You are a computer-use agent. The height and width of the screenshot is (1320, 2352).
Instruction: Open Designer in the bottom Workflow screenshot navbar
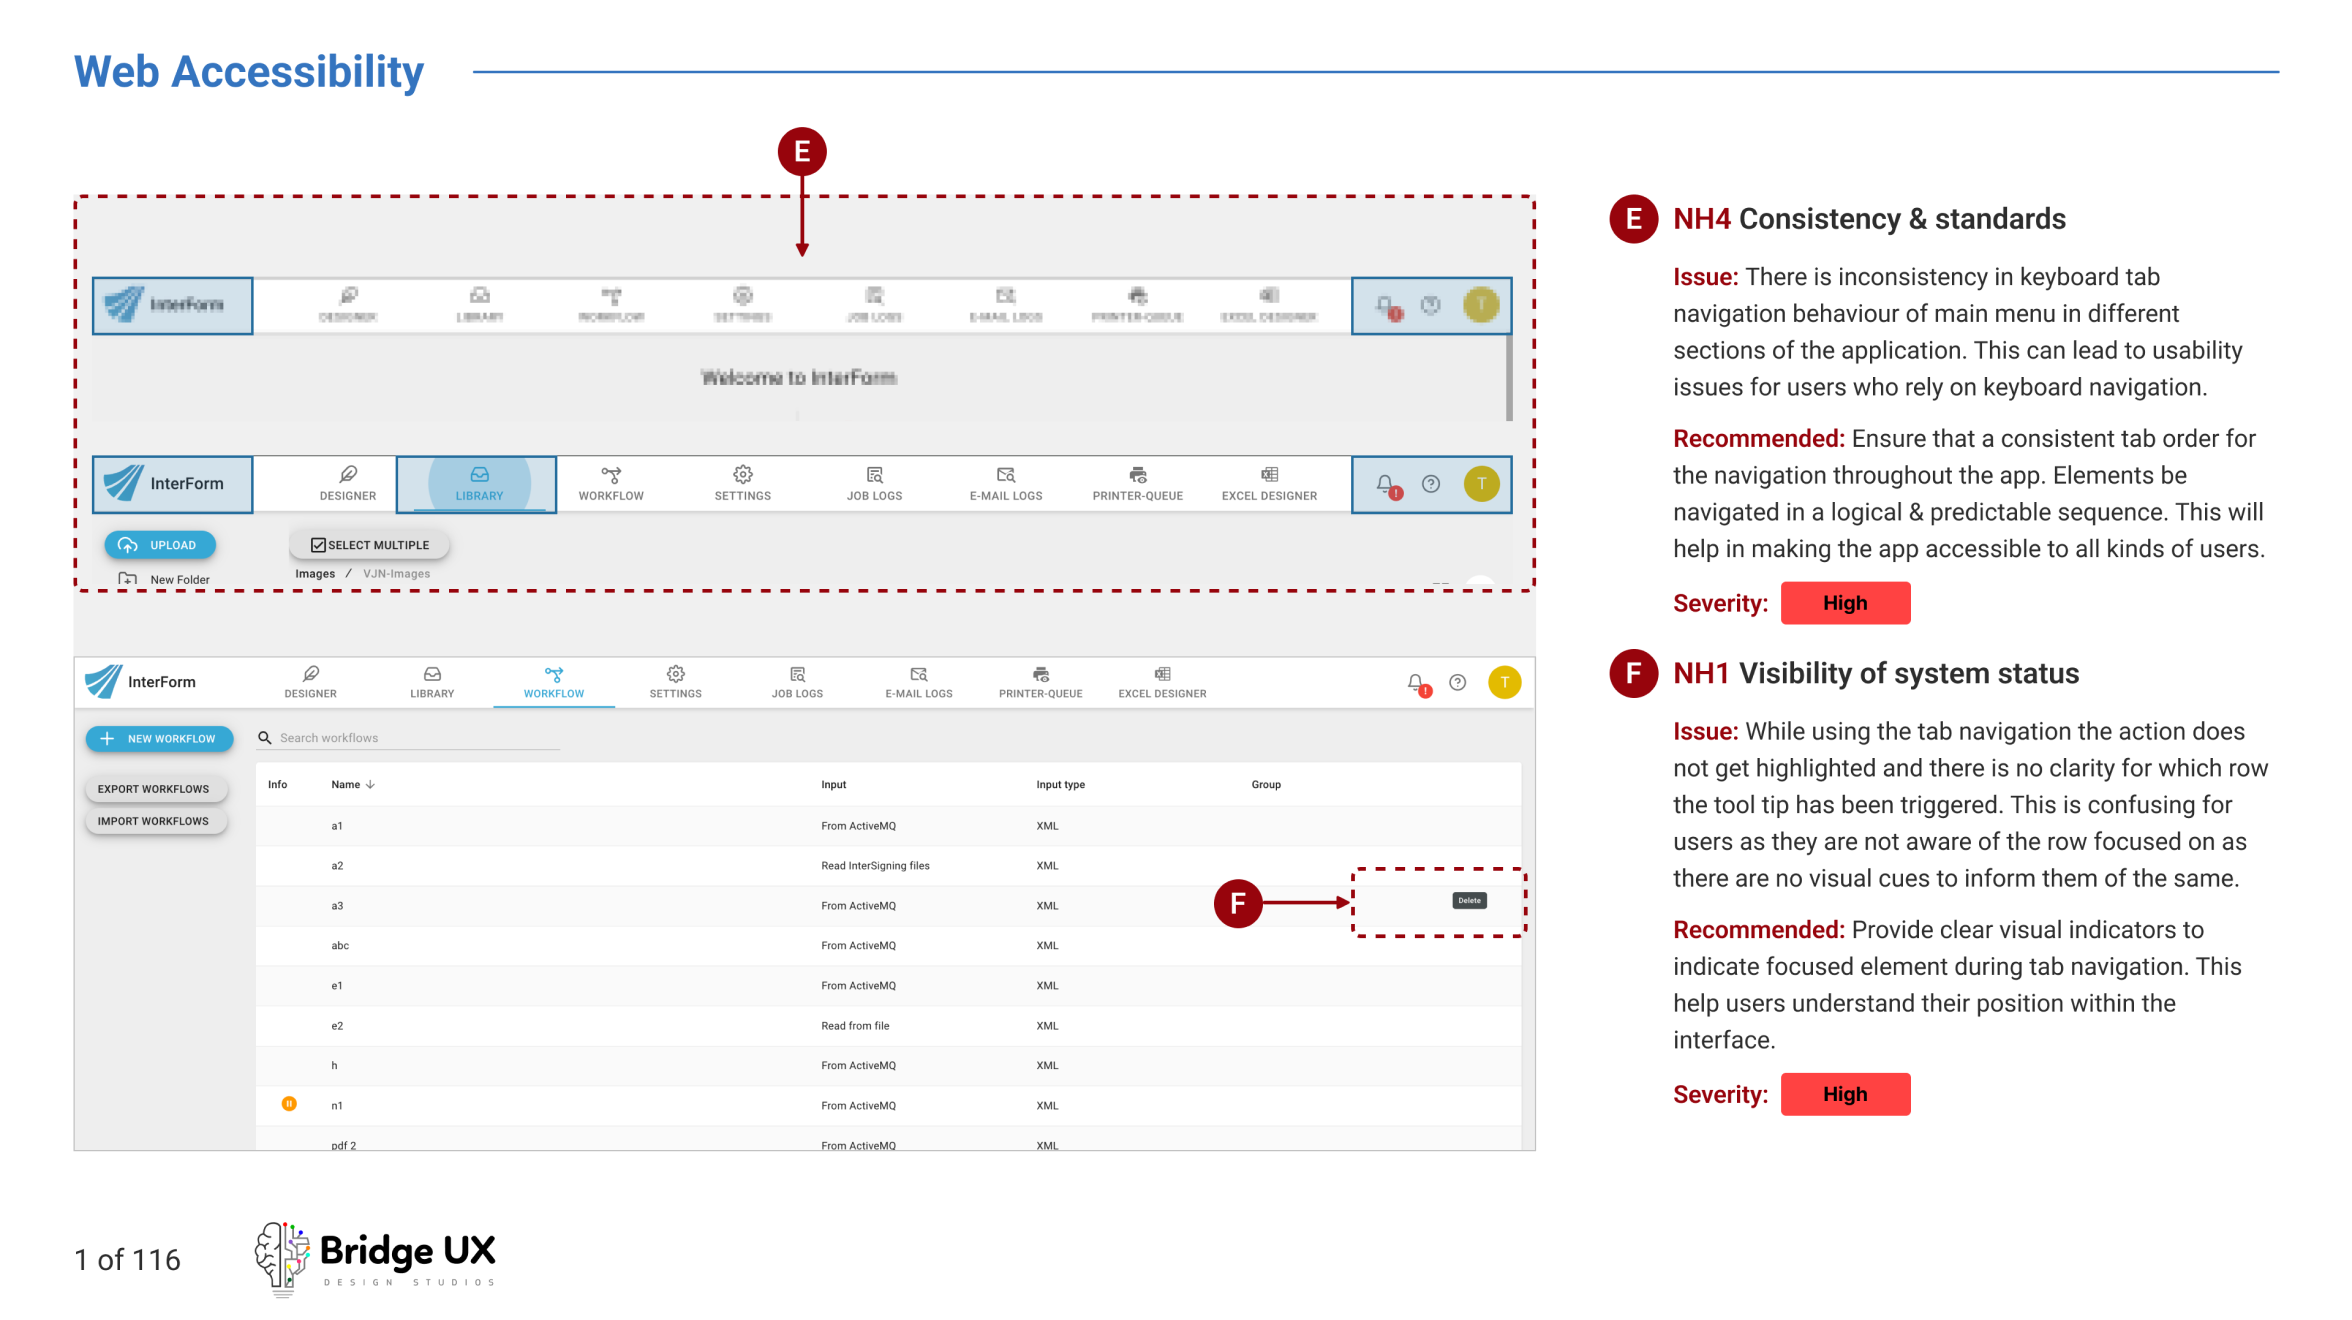click(310, 683)
